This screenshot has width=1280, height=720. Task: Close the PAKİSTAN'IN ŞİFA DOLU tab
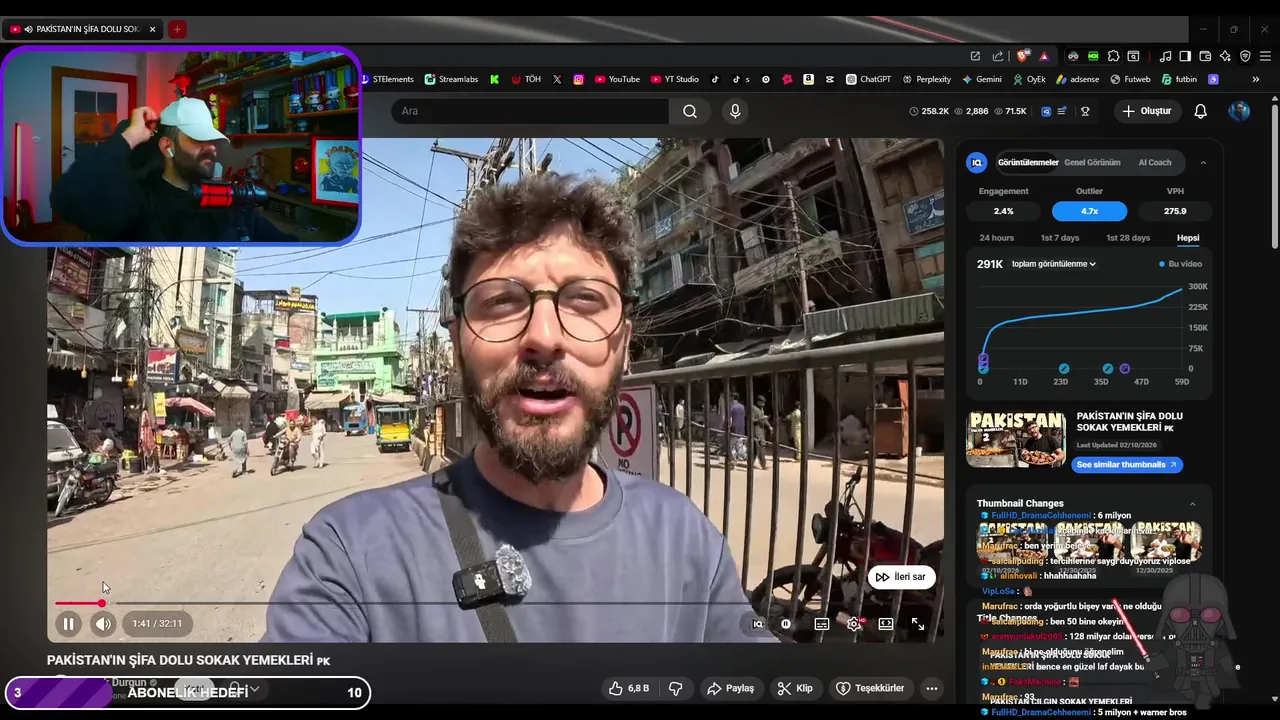[152, 29]
